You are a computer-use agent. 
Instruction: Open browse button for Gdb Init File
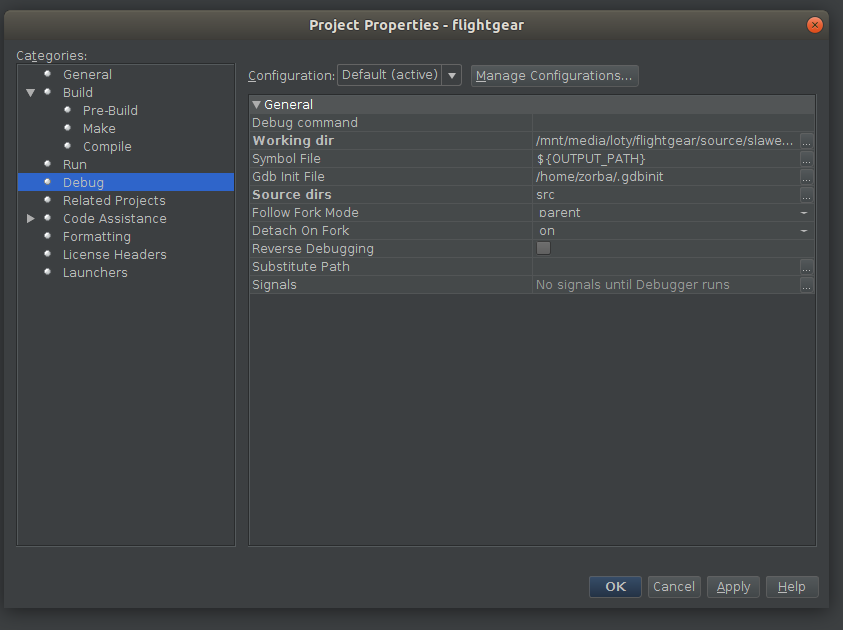[806, 177]
